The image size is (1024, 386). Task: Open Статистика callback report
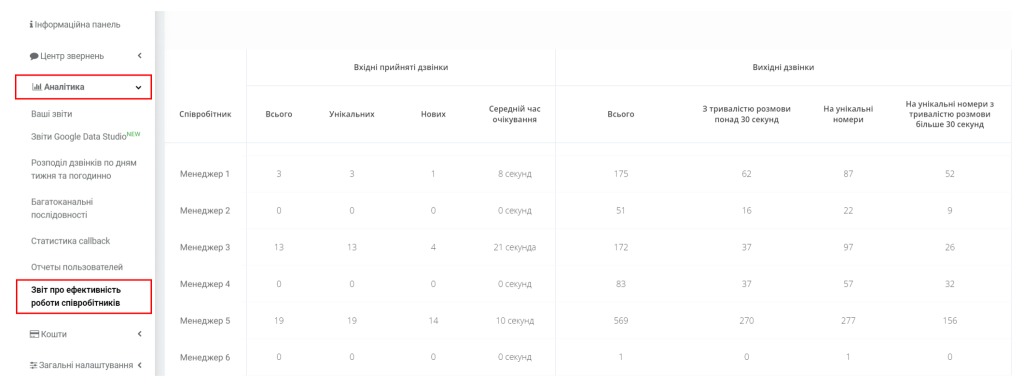(71, 241)
